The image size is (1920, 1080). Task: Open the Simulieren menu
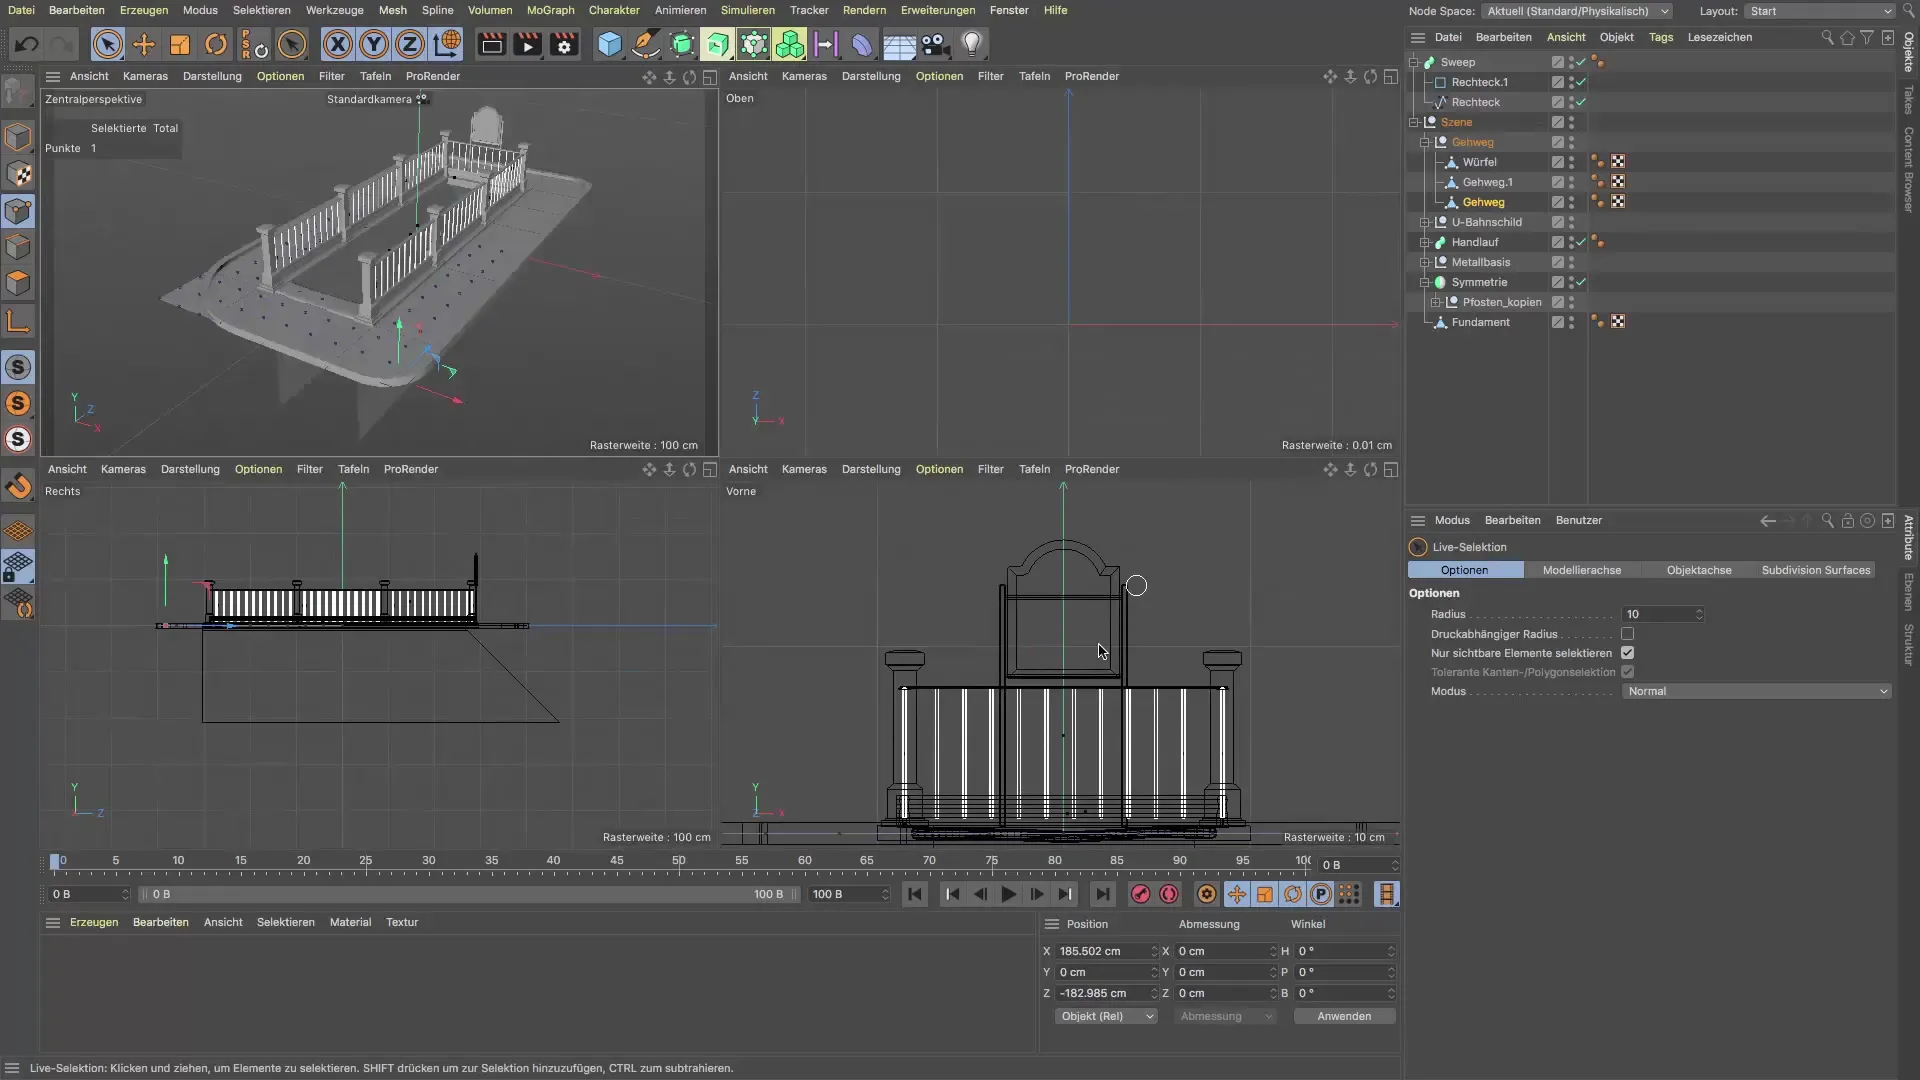[x=747, y=10]
